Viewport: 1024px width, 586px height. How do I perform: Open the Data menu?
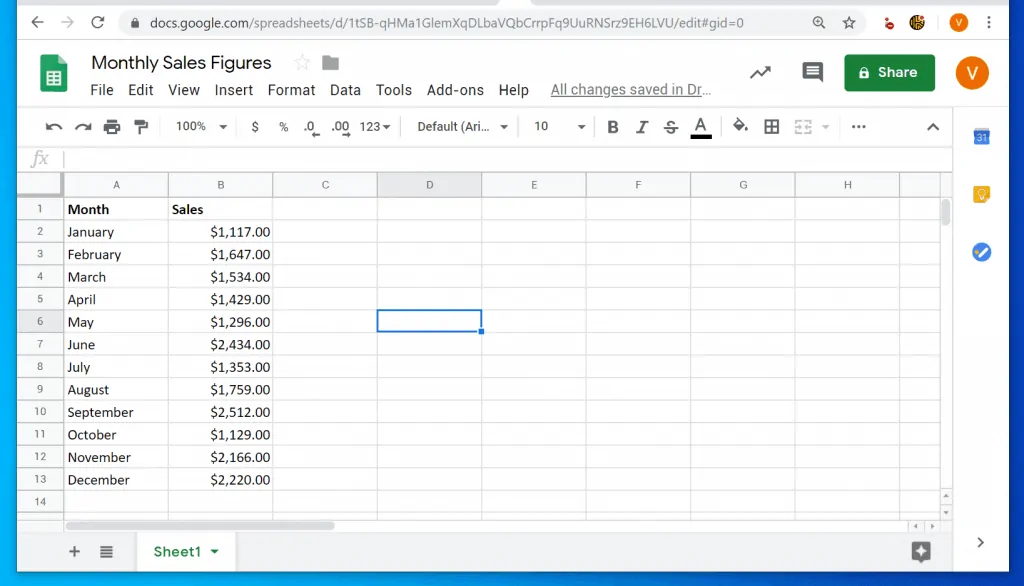345,90
